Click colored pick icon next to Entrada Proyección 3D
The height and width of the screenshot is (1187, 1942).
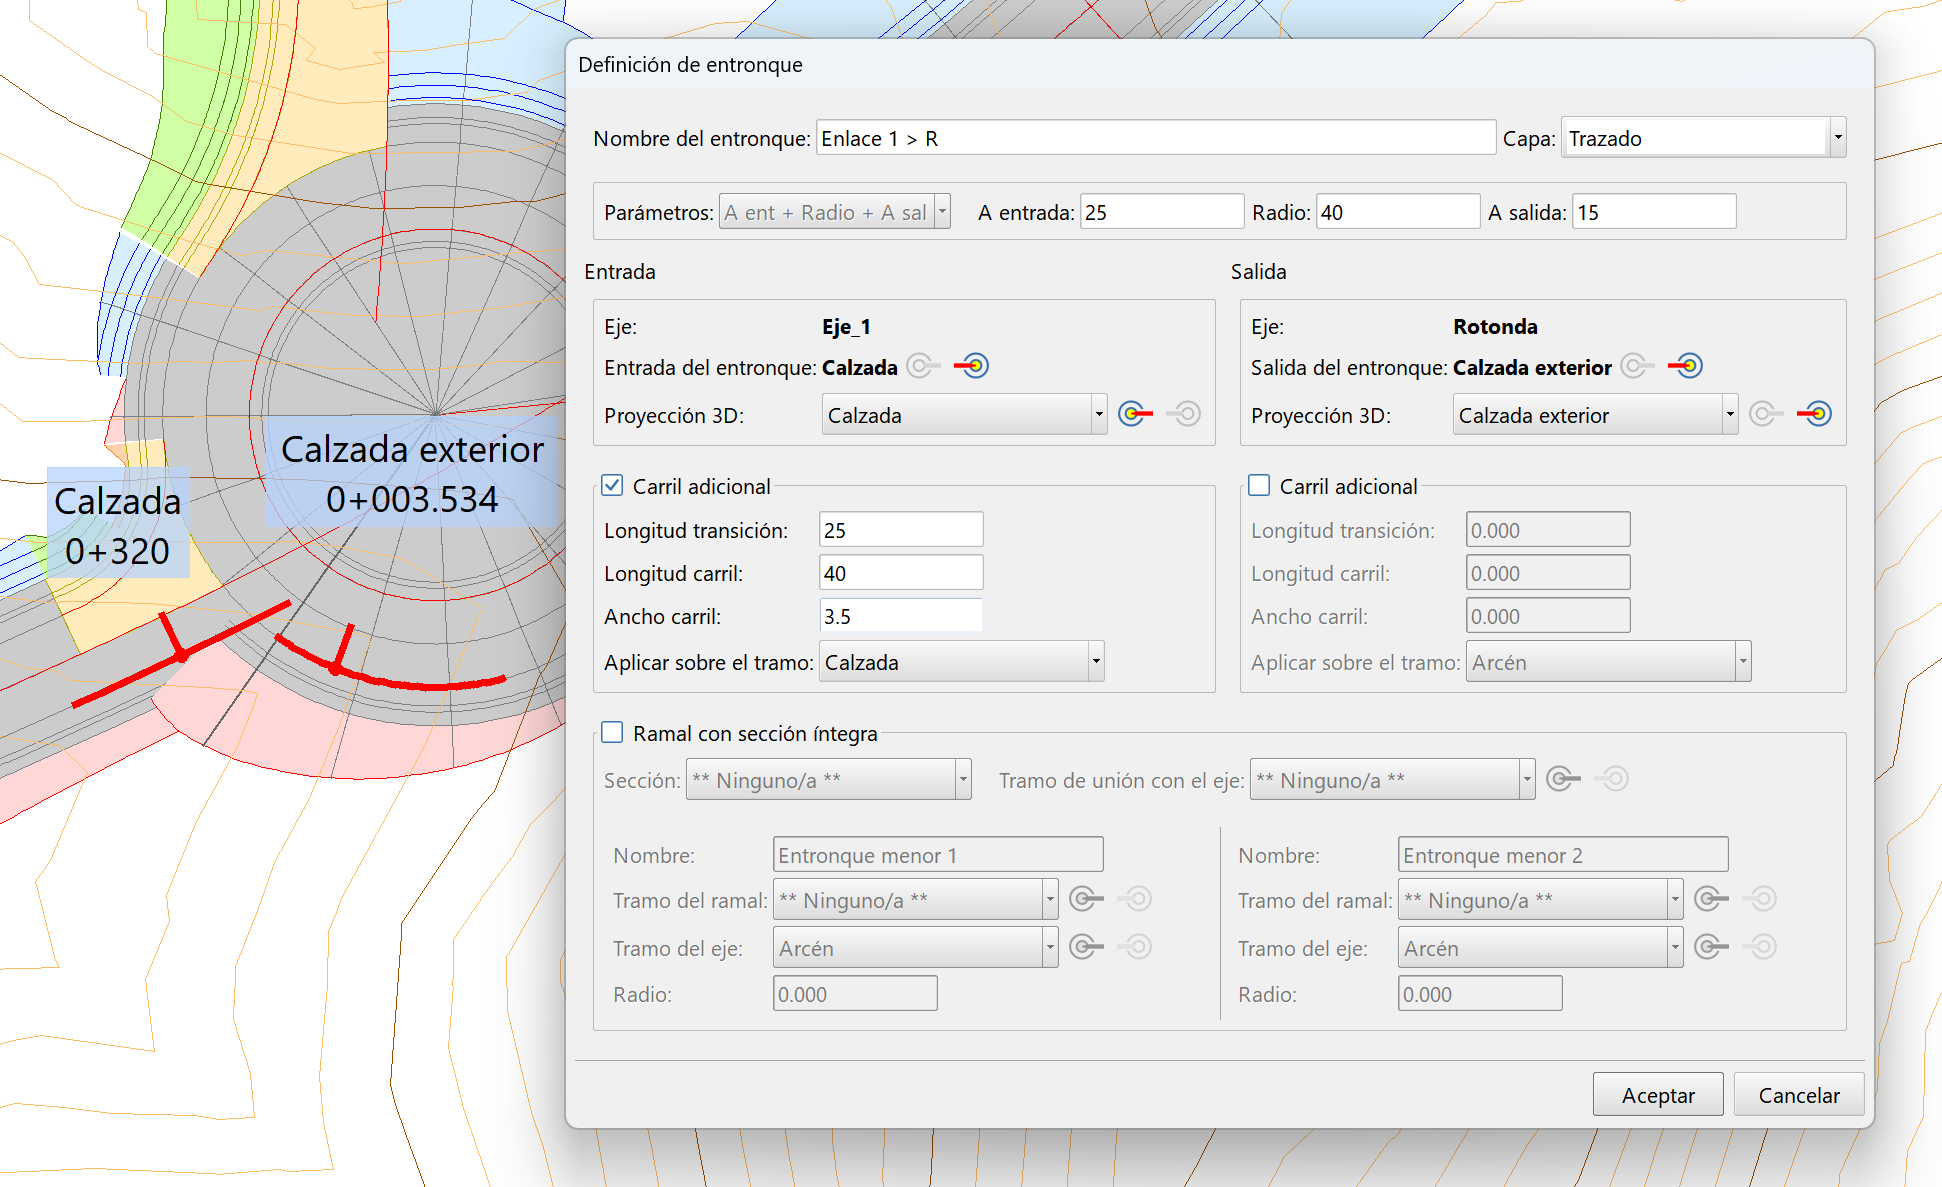tap(1135, 413)
